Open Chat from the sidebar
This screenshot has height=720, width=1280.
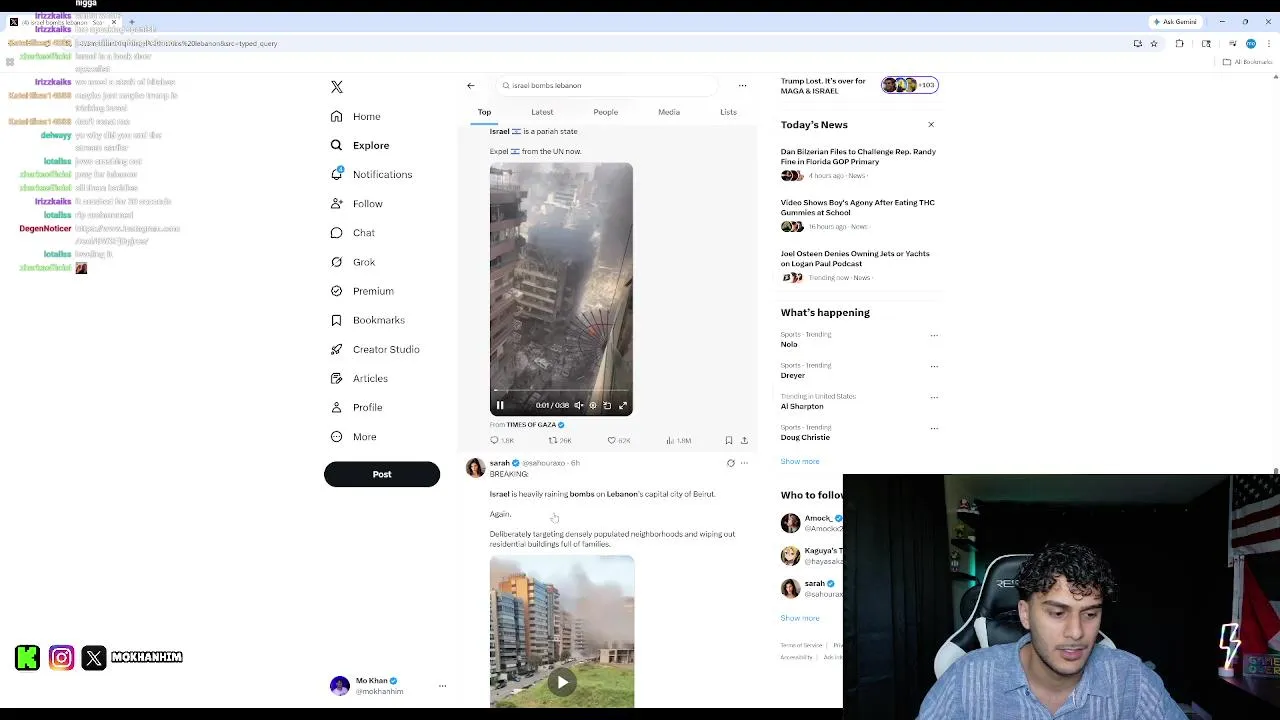[352, 233]
